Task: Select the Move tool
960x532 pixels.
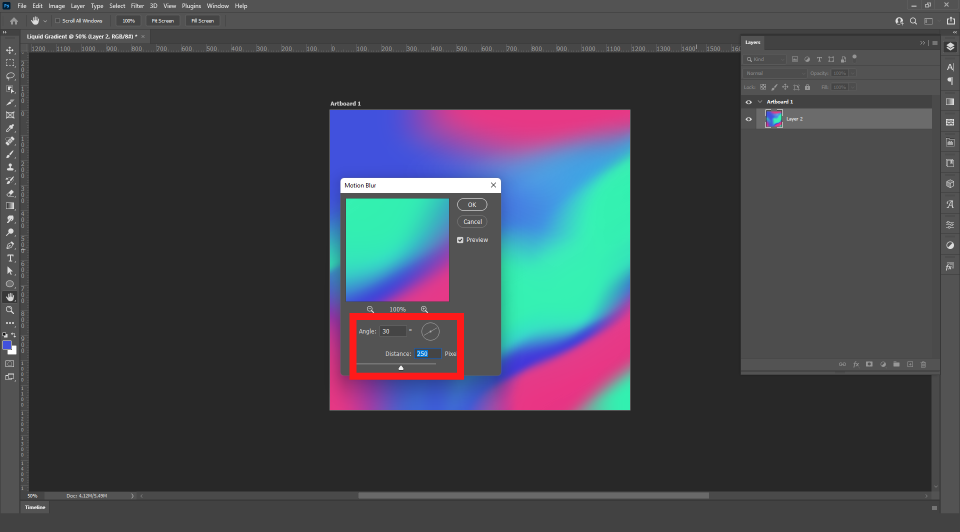Action: [x=10, y=49]
